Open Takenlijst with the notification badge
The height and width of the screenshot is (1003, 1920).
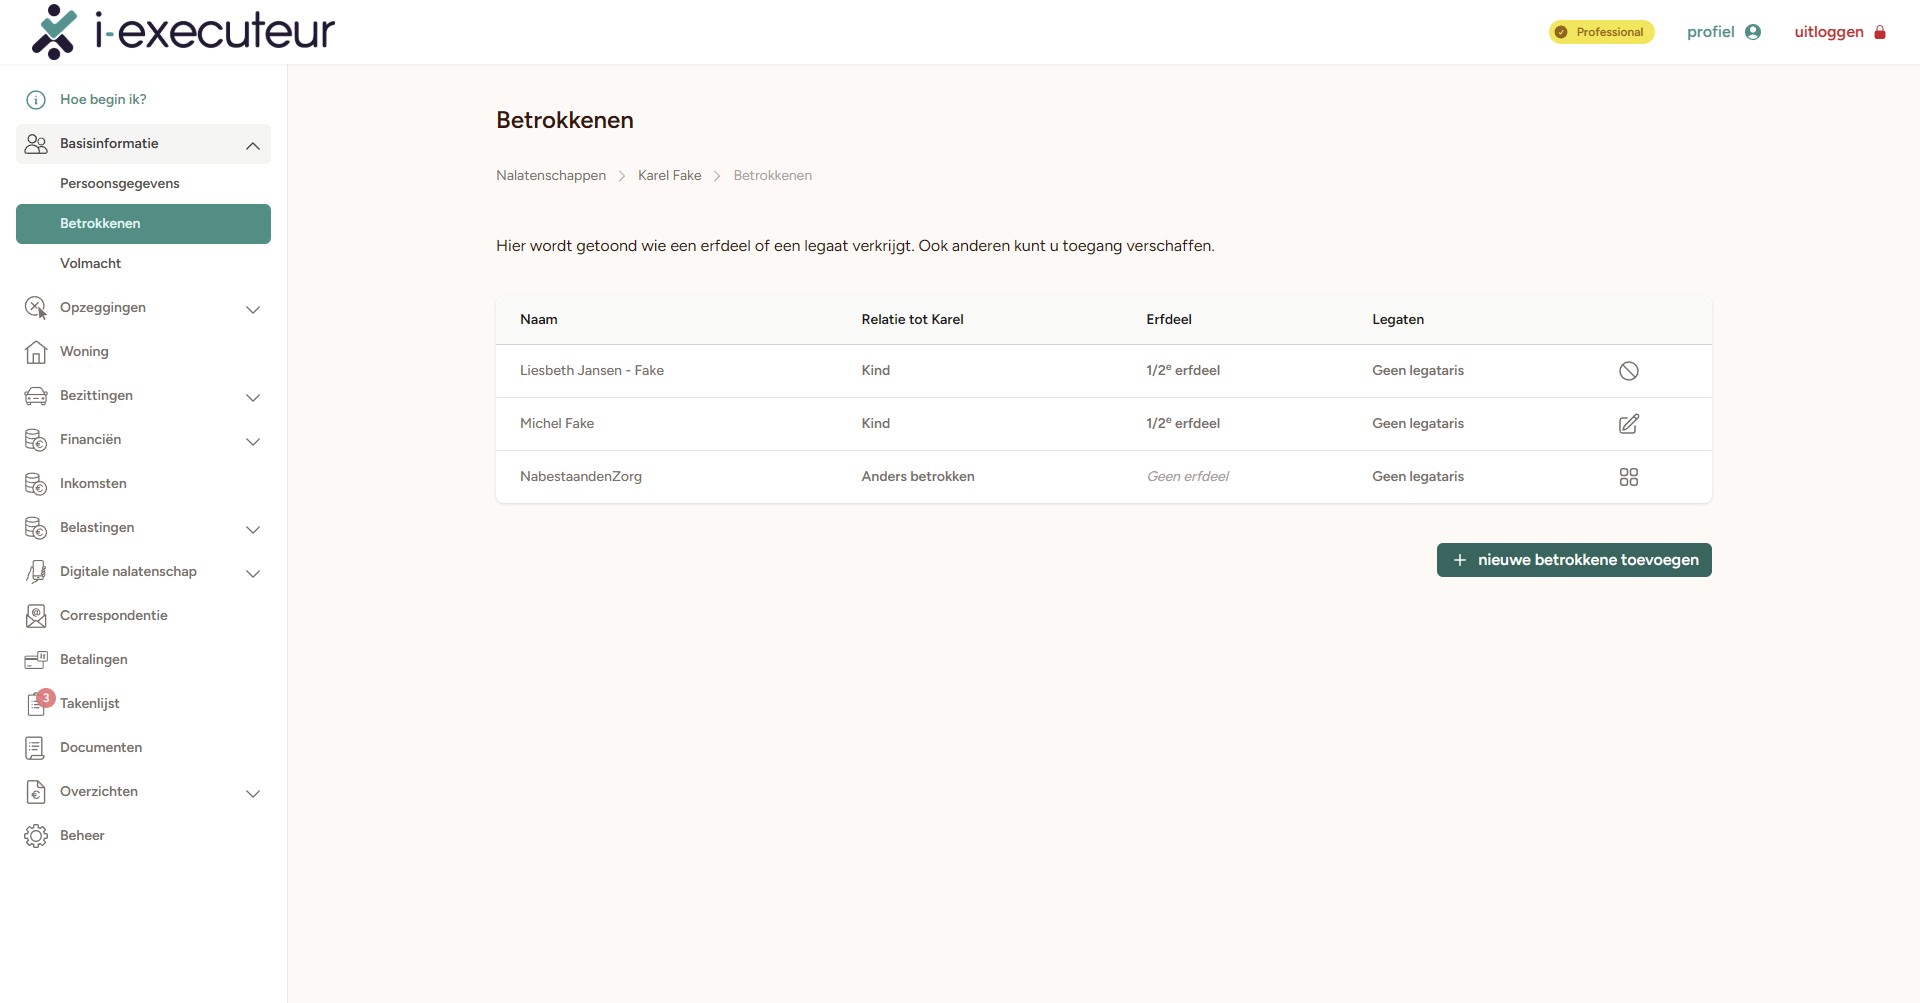[x=89, y=703]
